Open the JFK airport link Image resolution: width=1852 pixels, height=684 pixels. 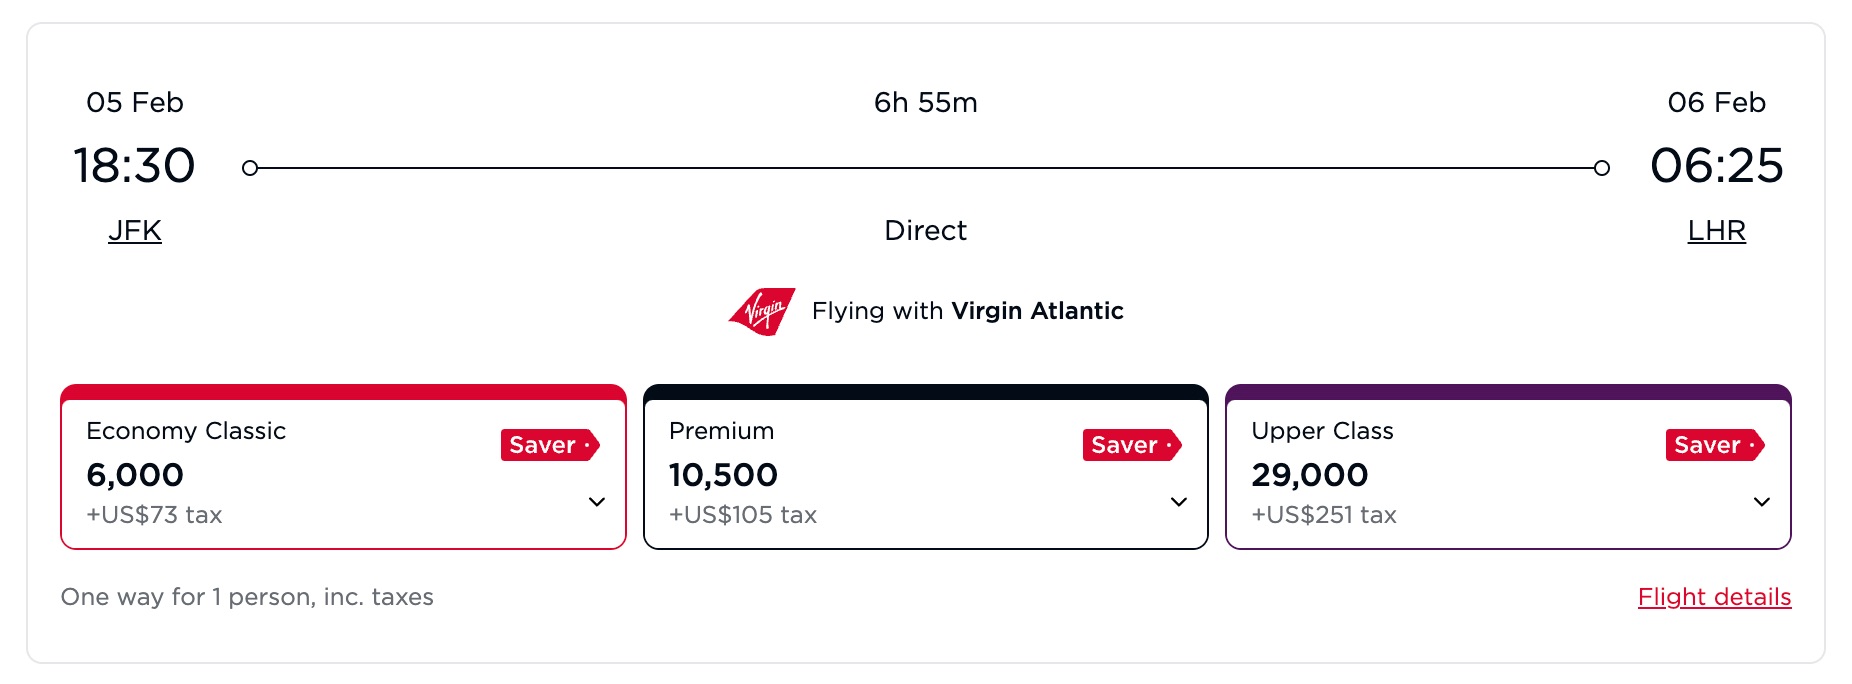[133, 230]
